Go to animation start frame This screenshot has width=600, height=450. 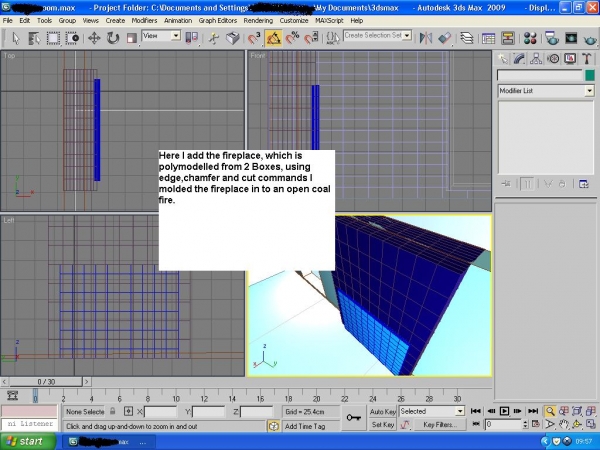(476, 411)
